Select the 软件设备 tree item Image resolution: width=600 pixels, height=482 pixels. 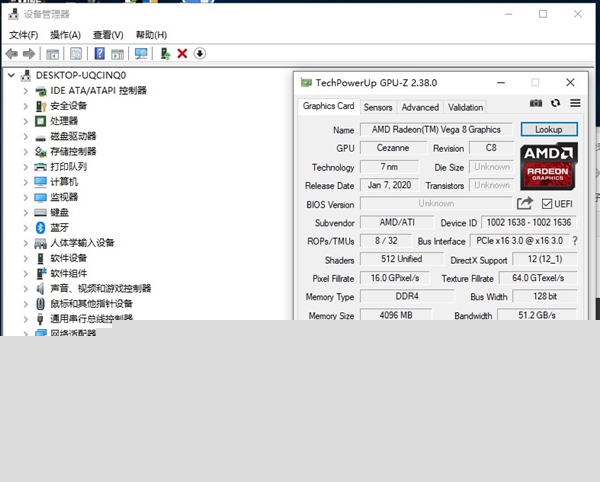(68, 258)
